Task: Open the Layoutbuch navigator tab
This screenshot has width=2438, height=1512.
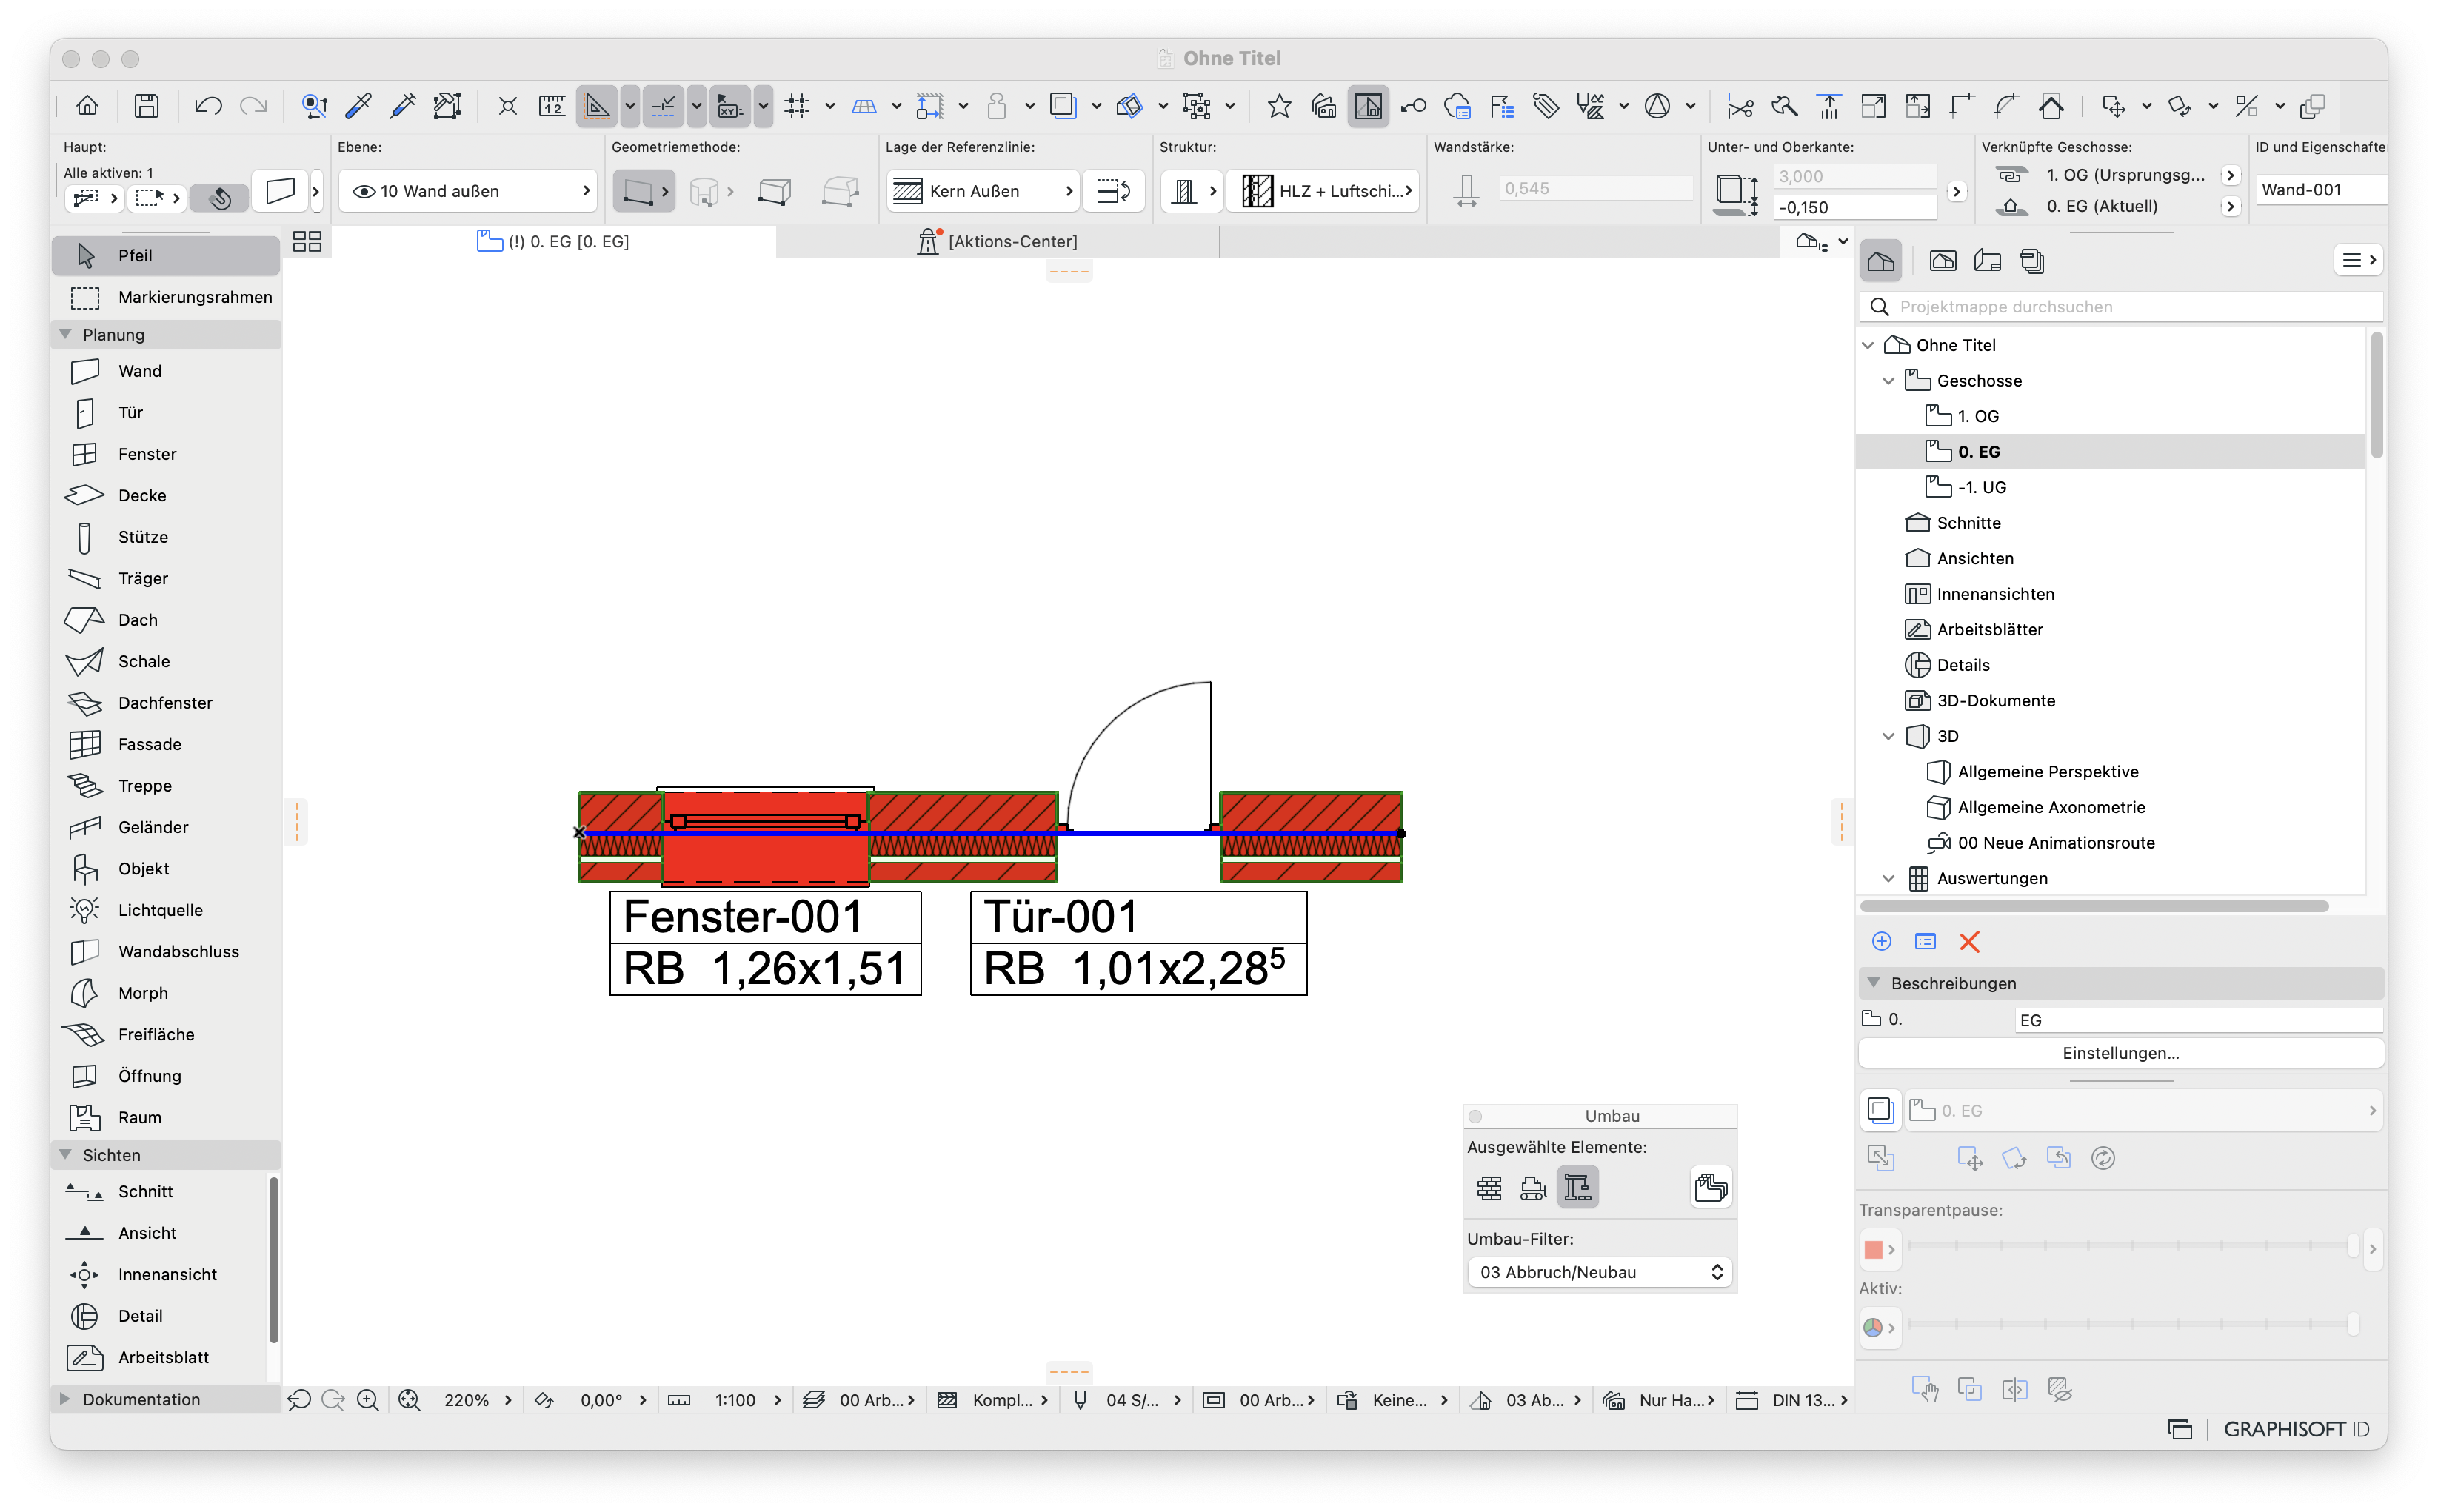Action: (1987, 261)
